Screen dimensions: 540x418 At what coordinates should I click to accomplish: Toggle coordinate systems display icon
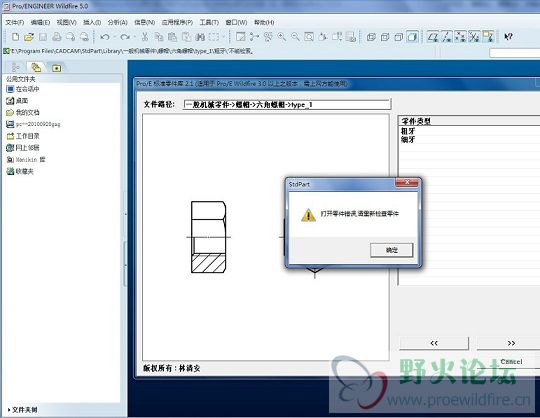(474, 36)
